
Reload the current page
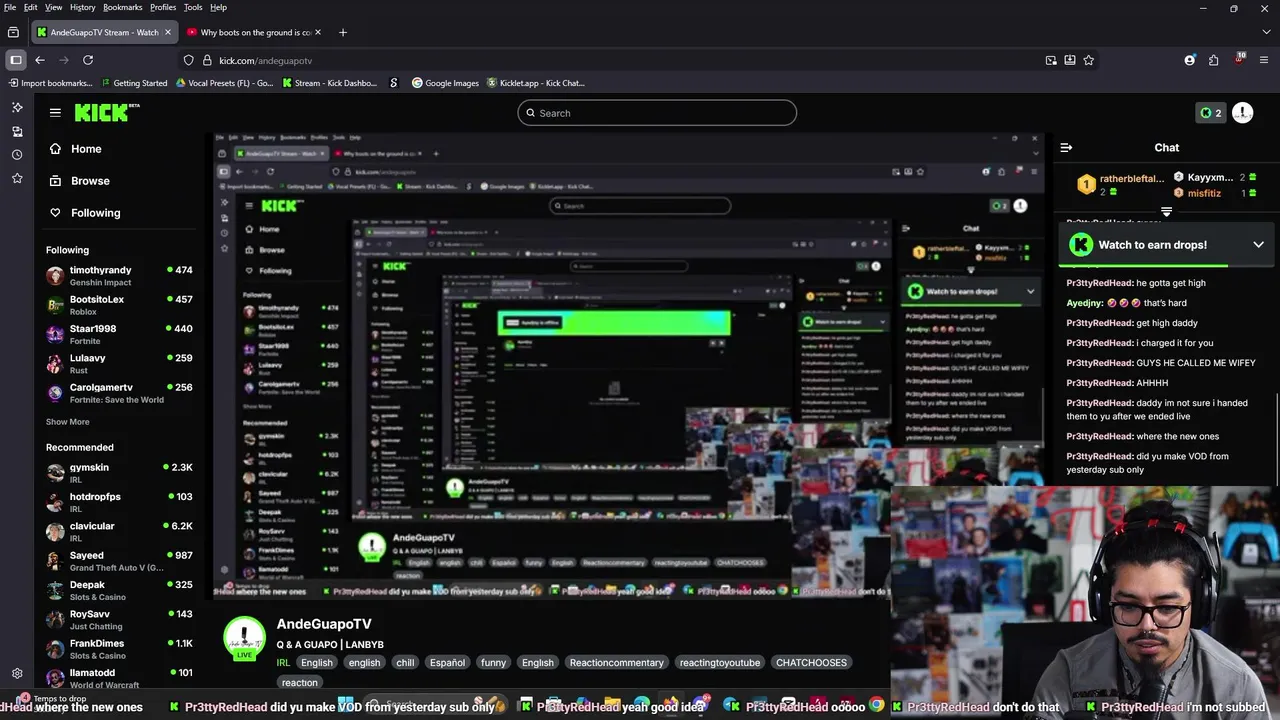88,60
